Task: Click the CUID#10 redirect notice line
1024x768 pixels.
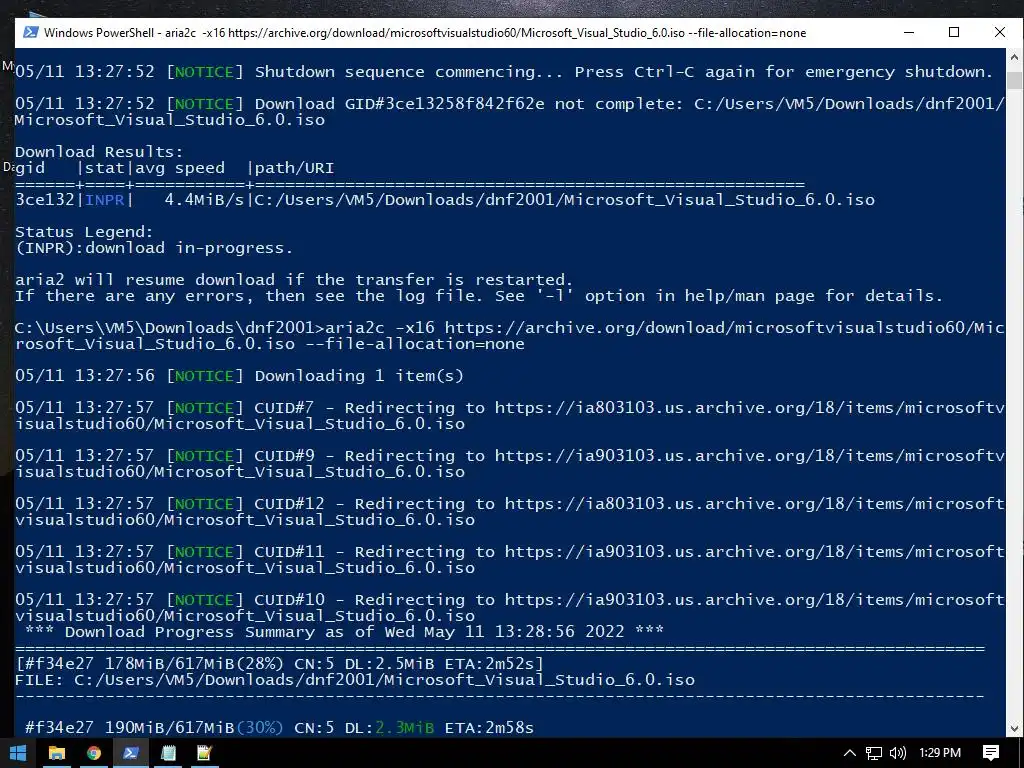Action: pyautogui.click(x=509, y=608)
